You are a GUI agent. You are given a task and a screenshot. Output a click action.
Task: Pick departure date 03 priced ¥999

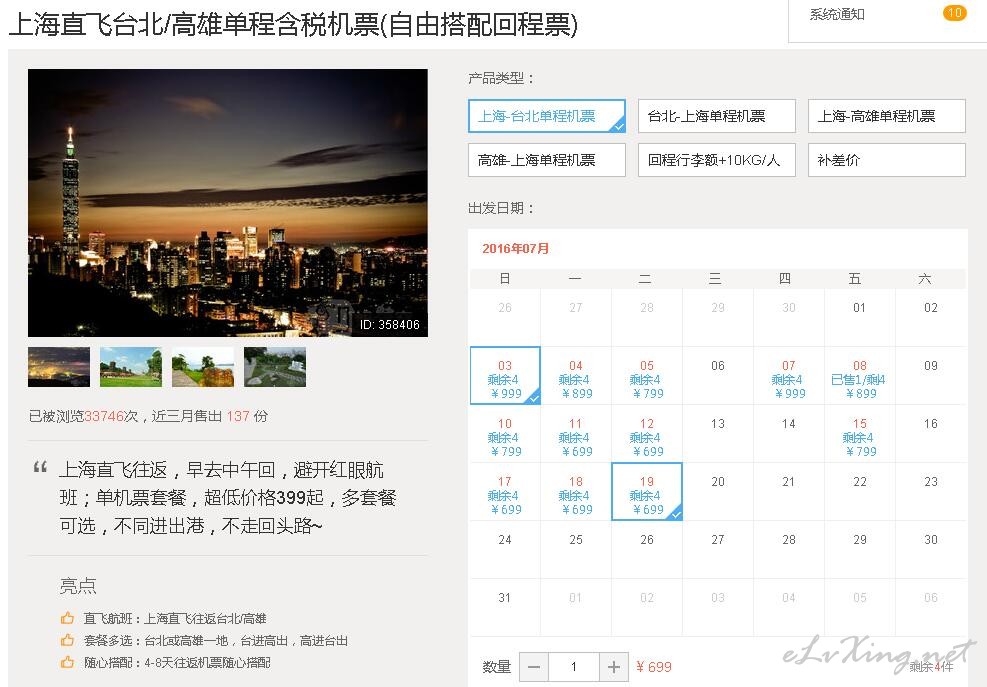505,375
